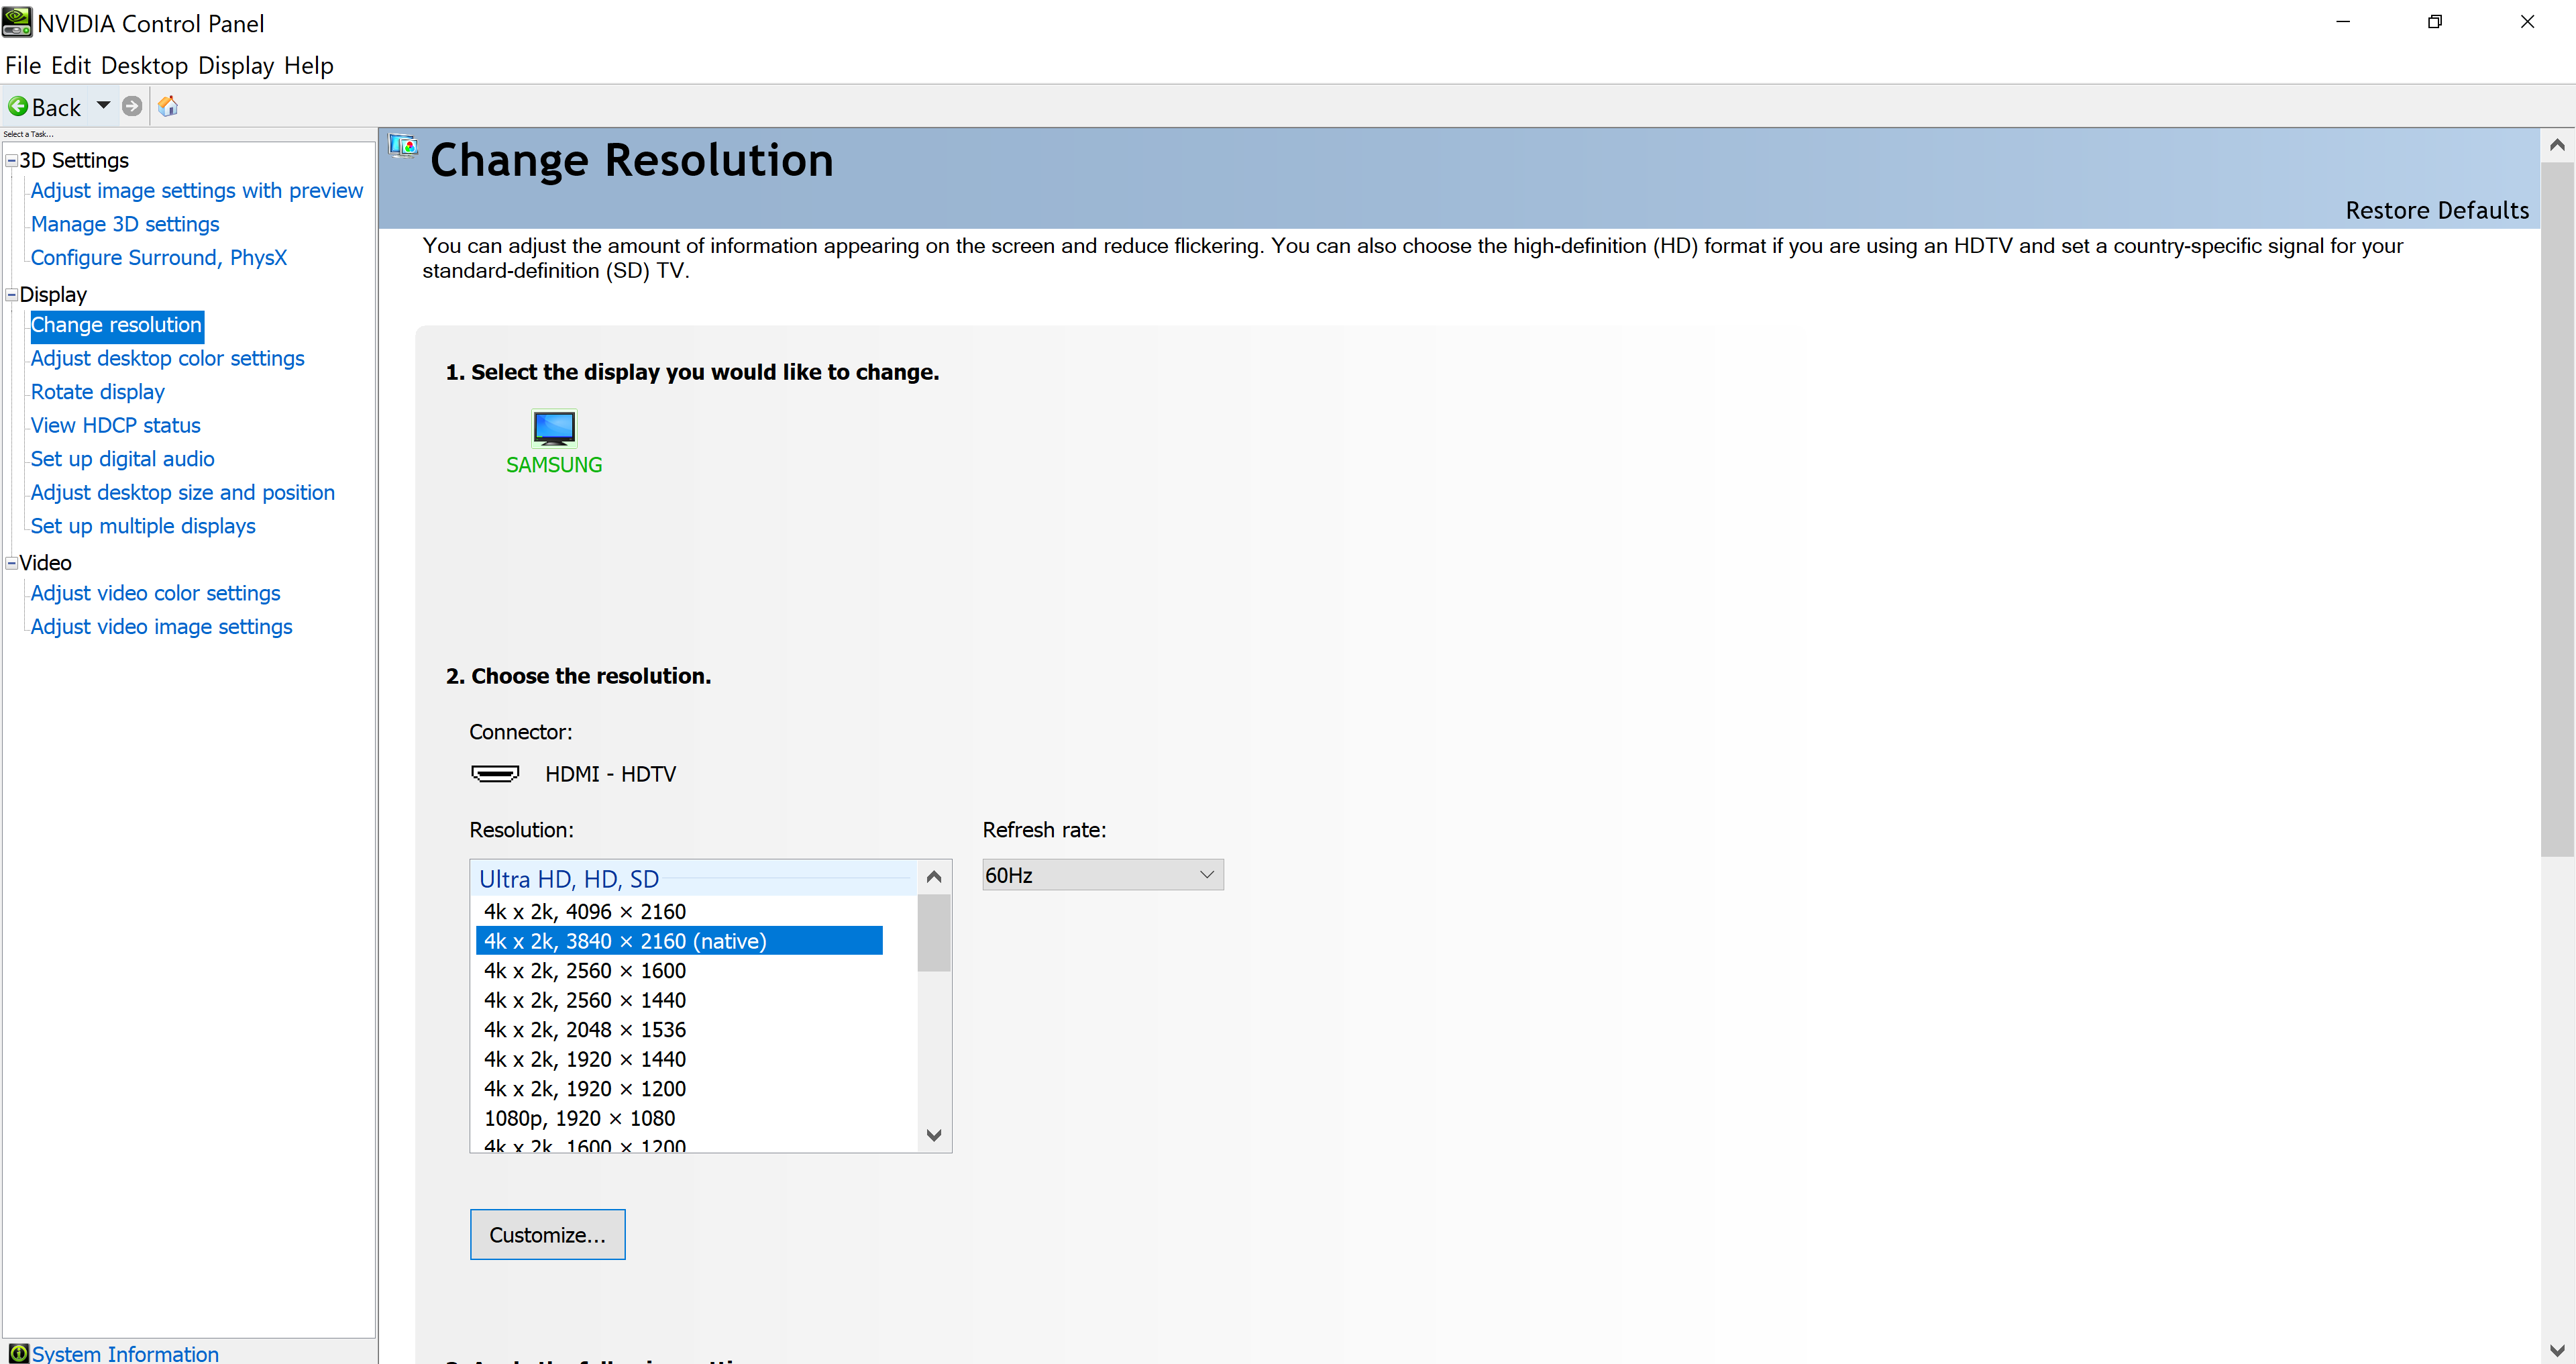This screenshot has width=2576, height=1364.
Task: Collapse the 3D Settings tree node
Action: (11, 161)
